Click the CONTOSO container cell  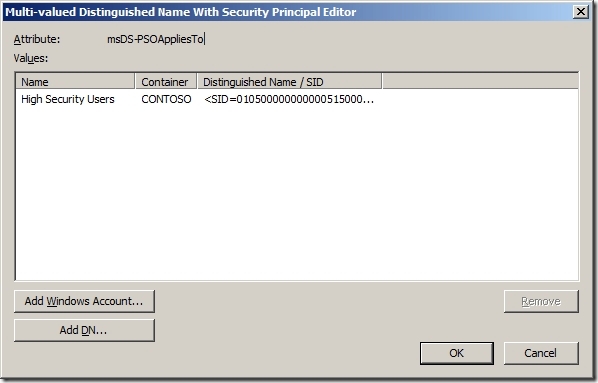(x=166, y=99)
